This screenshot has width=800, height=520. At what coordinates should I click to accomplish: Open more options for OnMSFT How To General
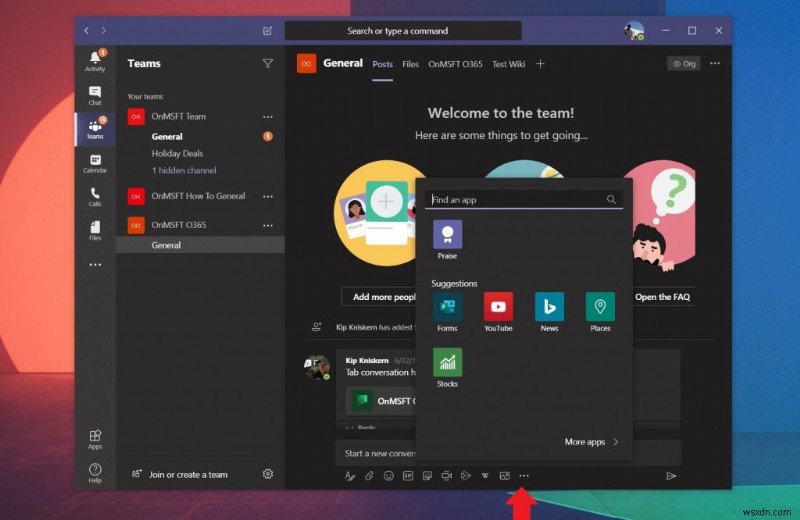click(x=267, y=196)
